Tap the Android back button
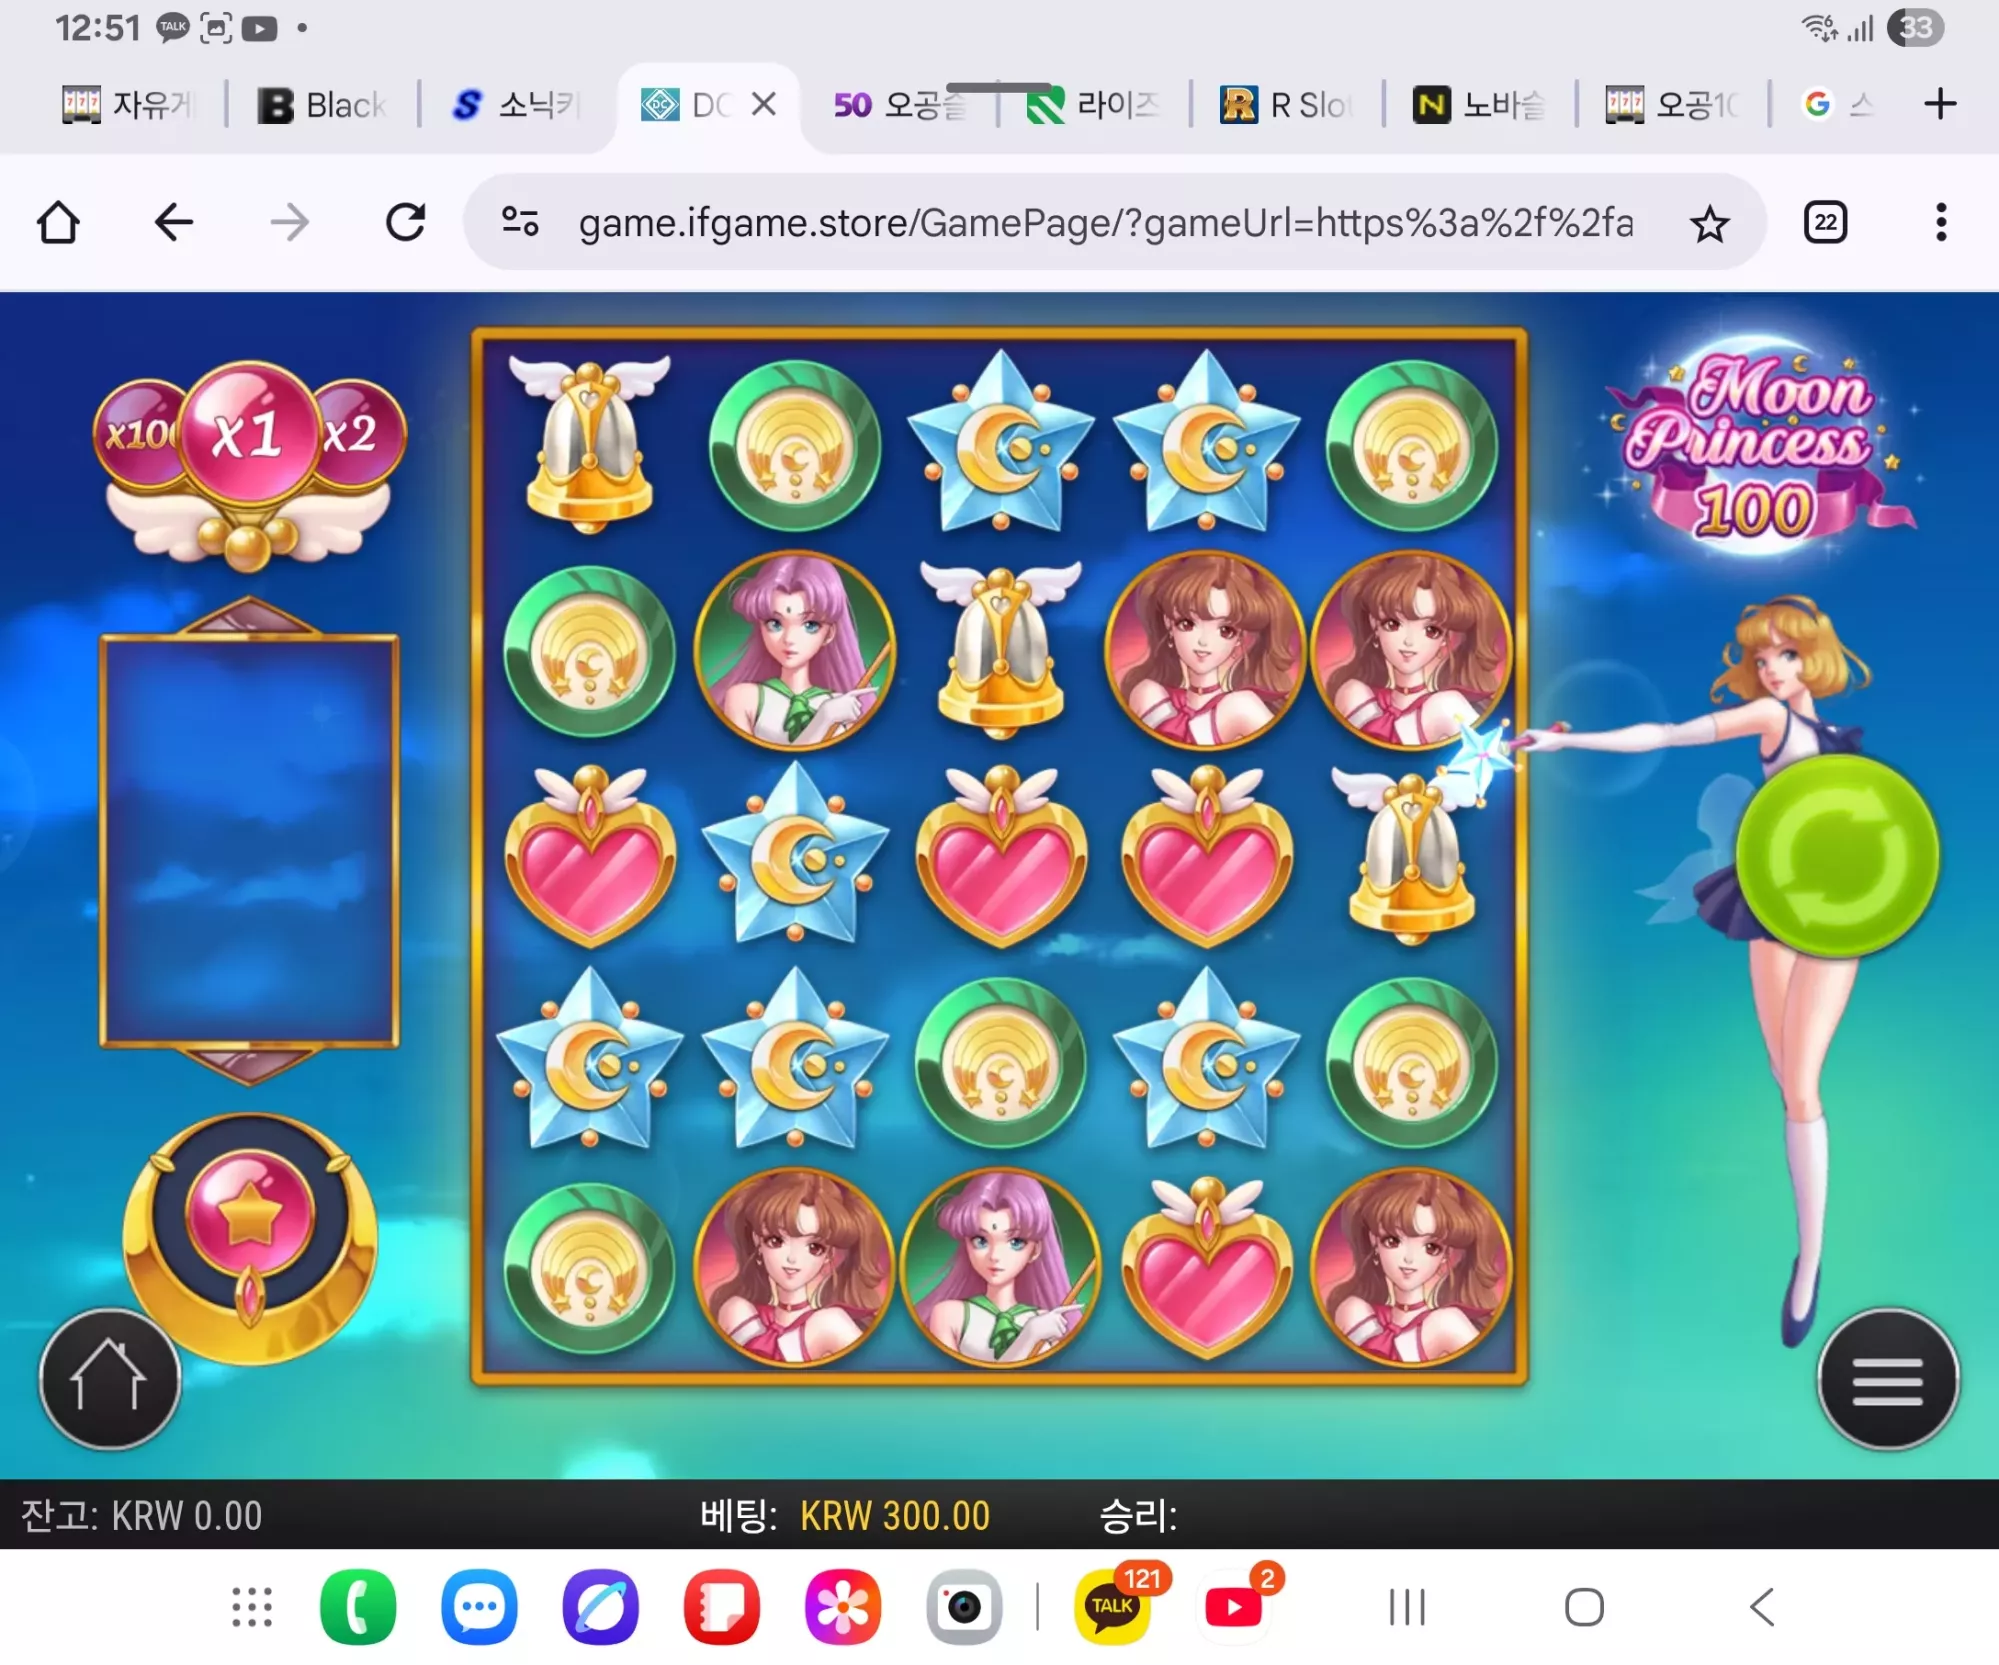 point(1762,1607)
